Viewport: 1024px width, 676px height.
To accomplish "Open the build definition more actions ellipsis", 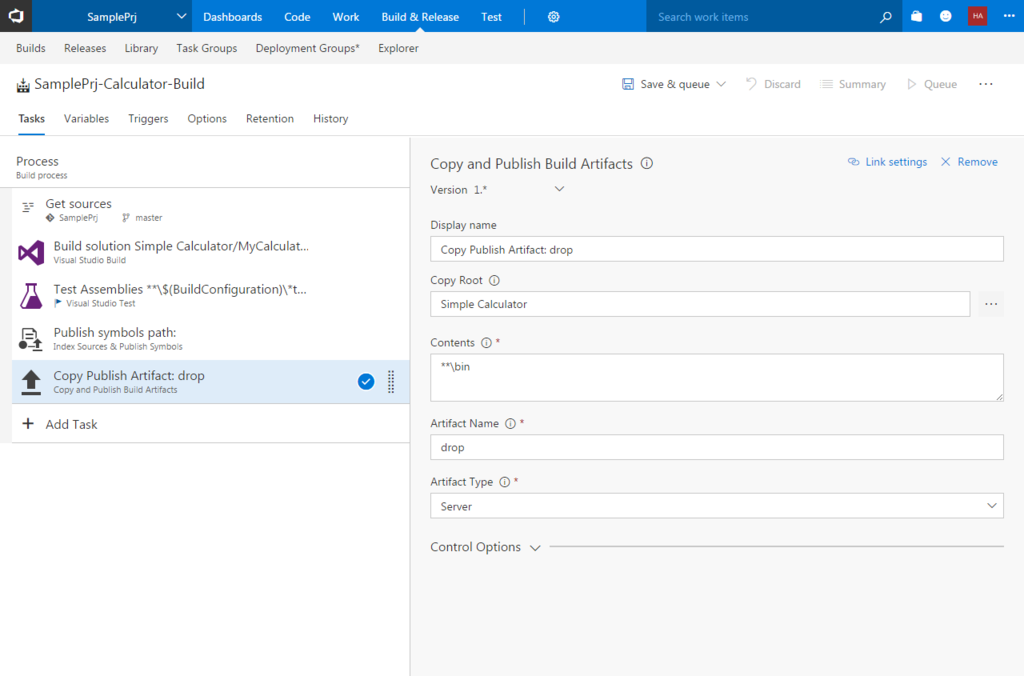I will click(985, 84).
